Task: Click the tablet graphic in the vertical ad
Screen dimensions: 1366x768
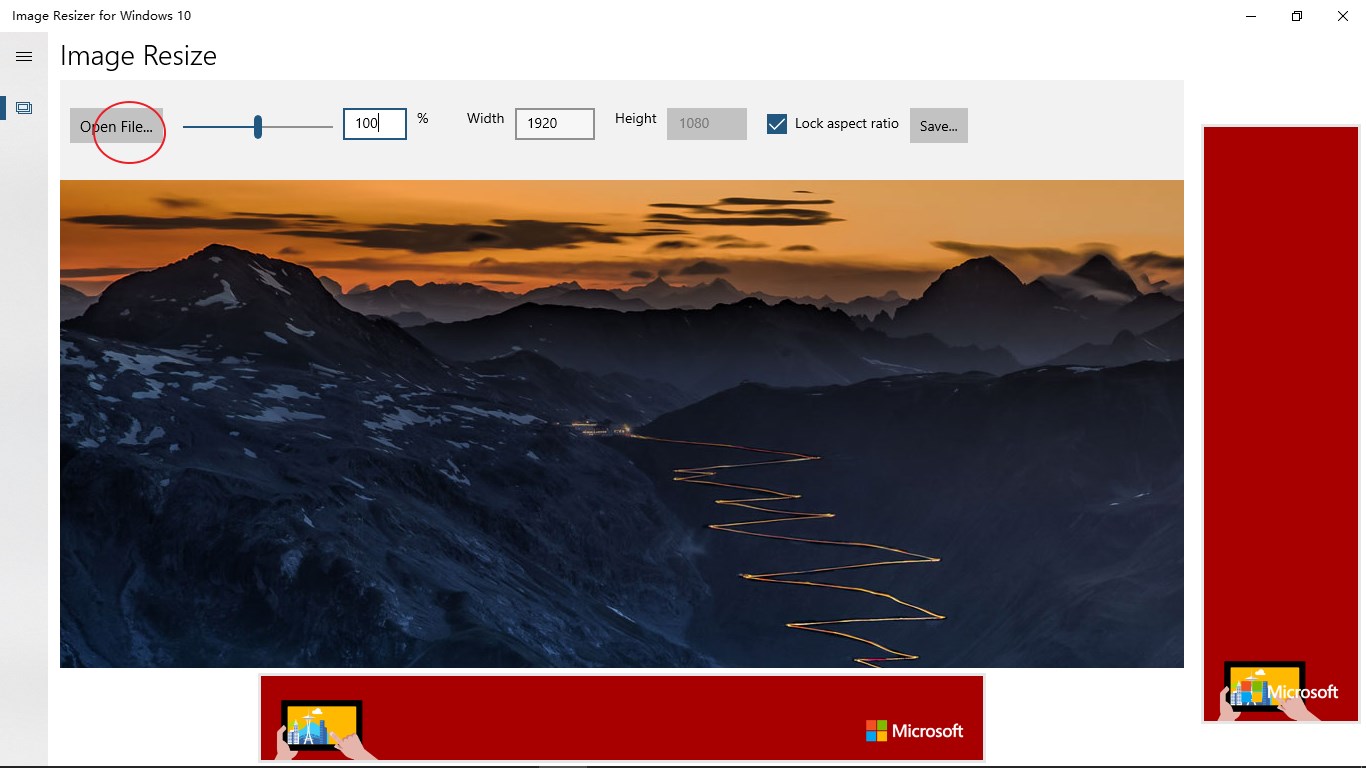Action: click(x=1262, y=686)
